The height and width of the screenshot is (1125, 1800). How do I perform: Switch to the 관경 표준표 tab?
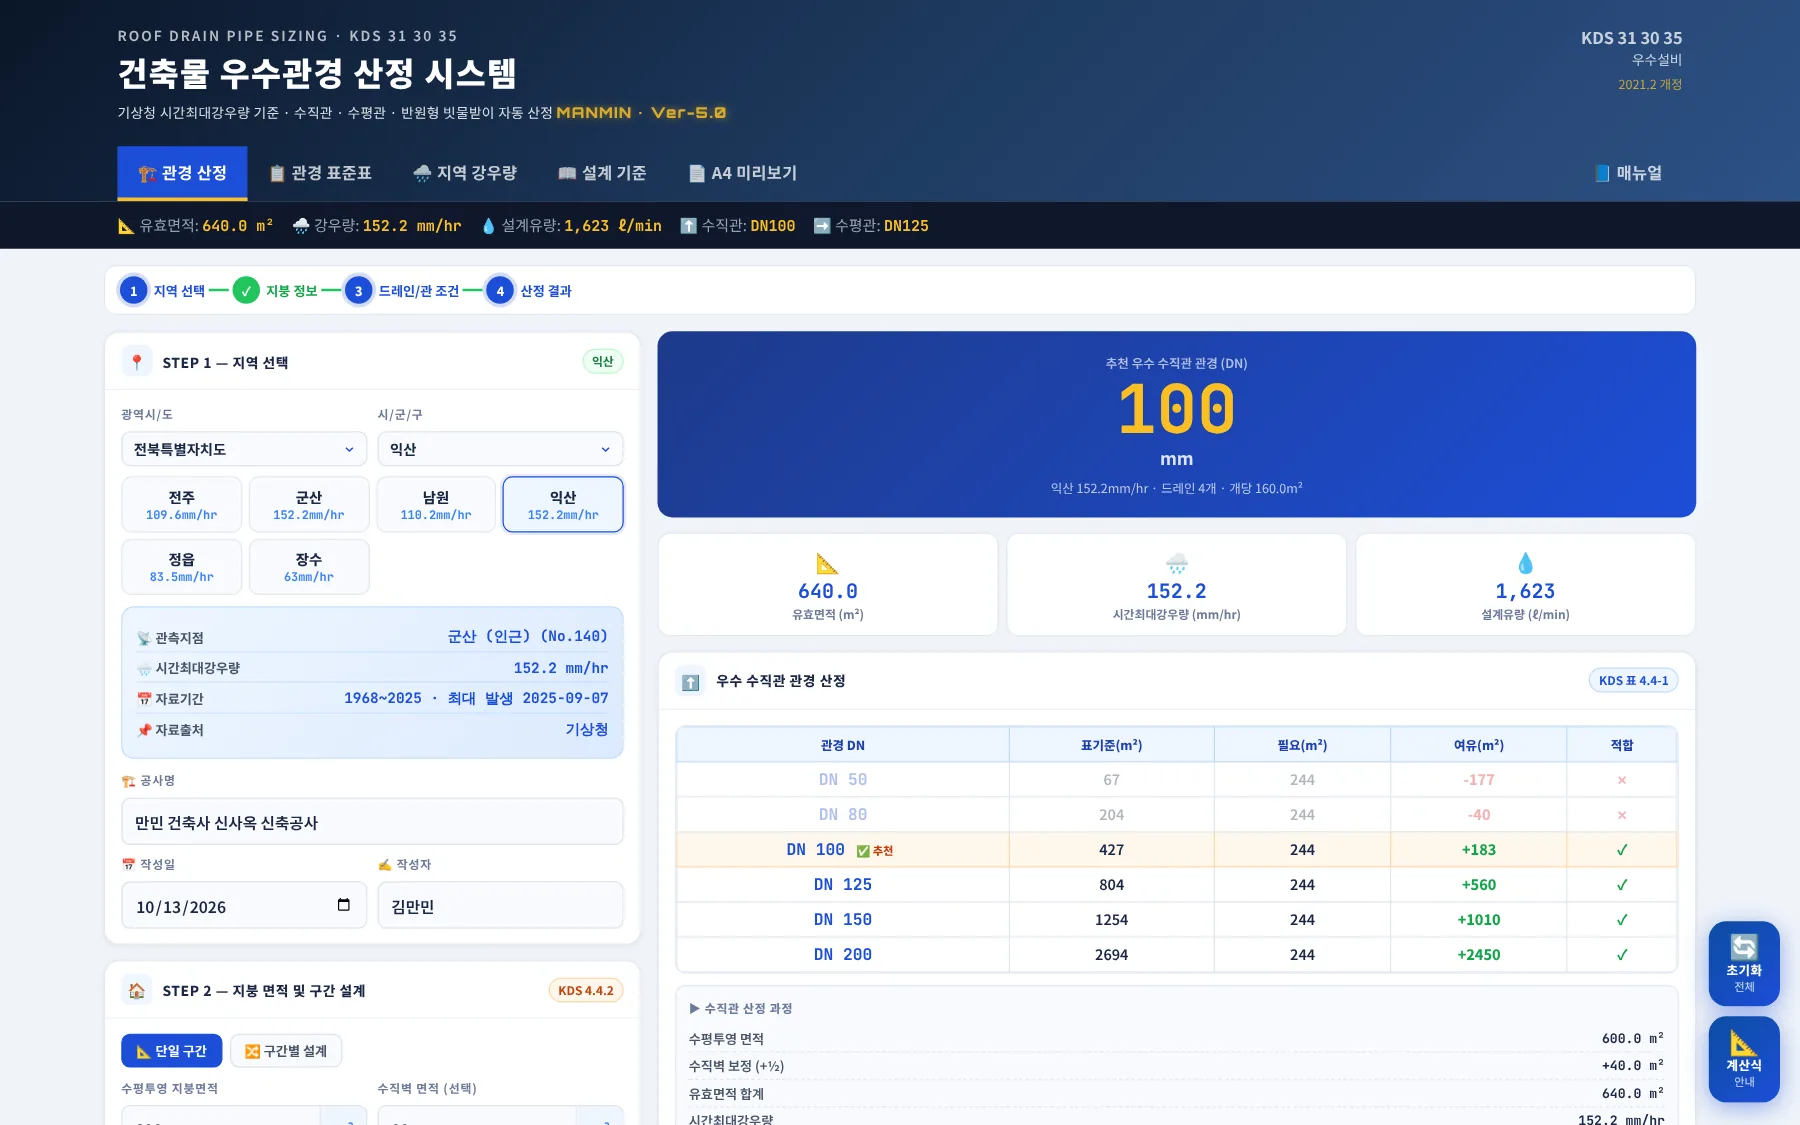pos(320,173)
